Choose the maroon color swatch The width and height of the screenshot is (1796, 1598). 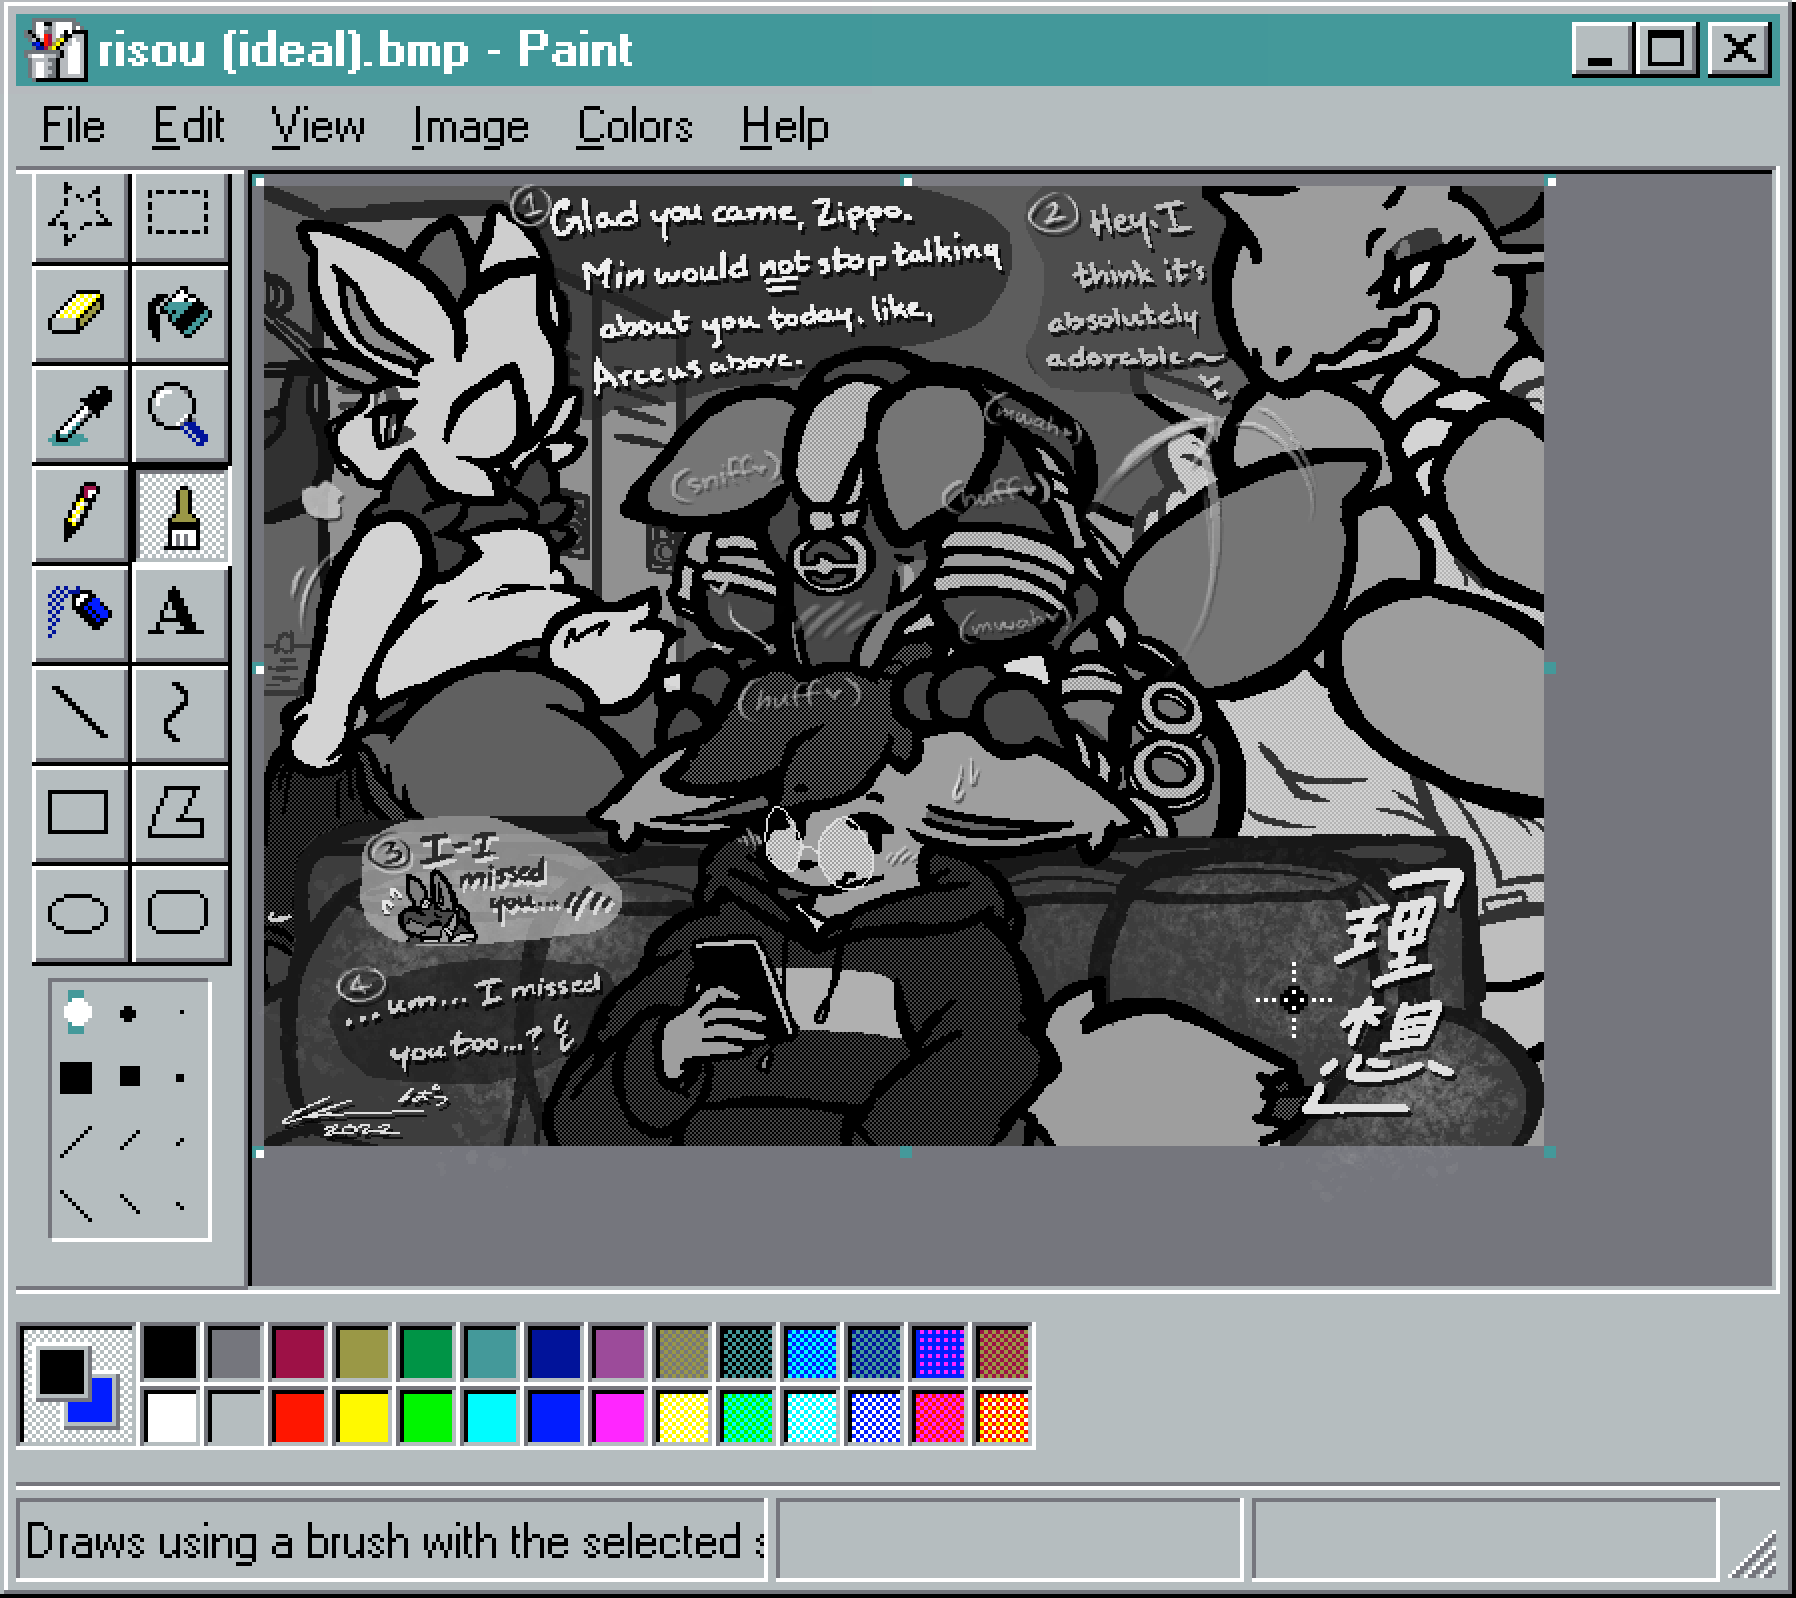click(299, 1352)
